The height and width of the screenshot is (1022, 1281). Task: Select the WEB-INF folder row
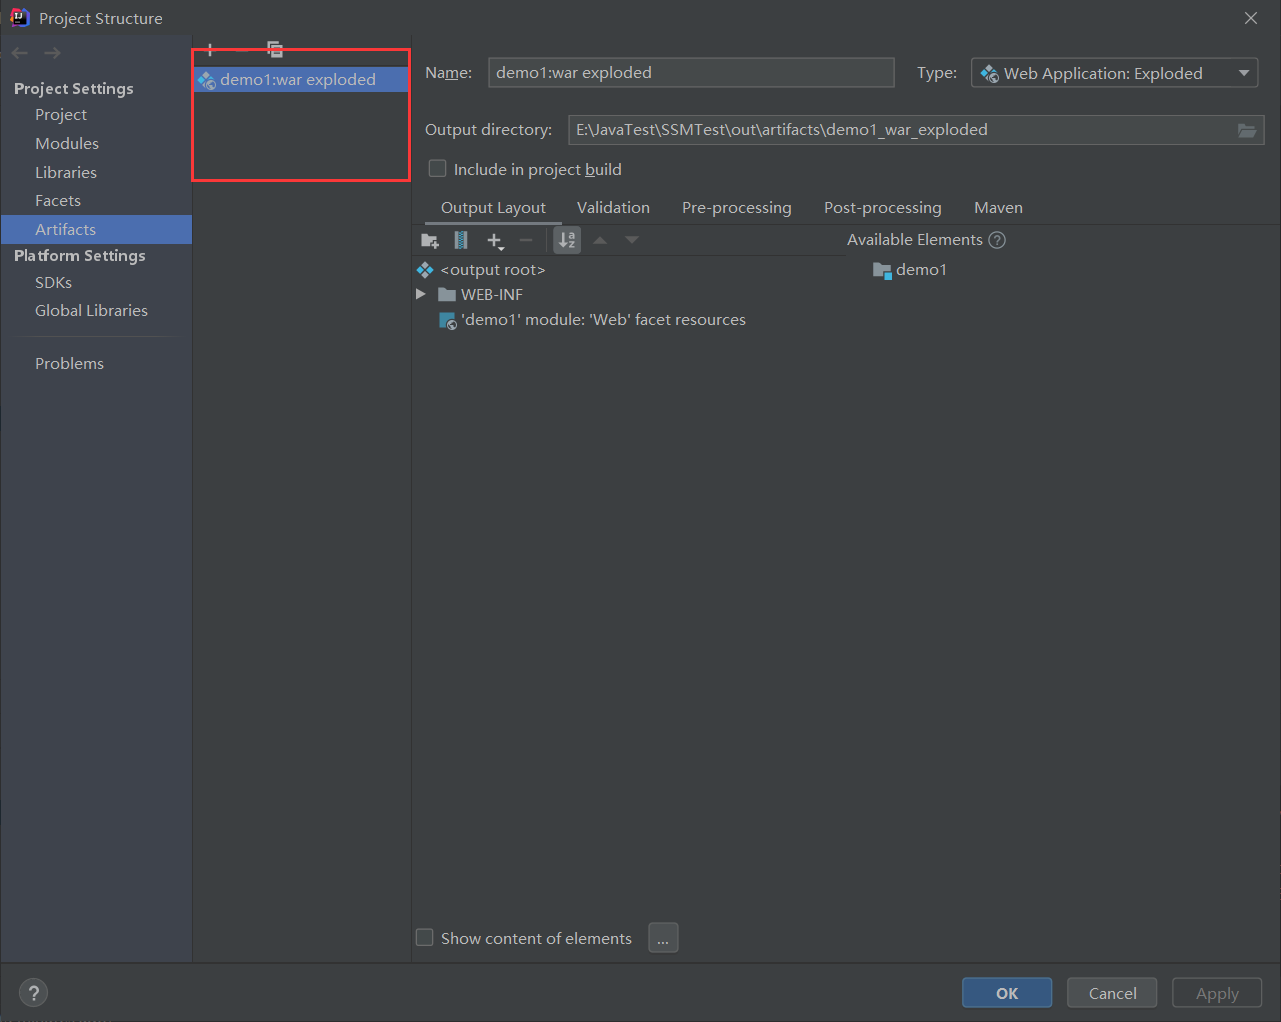480,294
